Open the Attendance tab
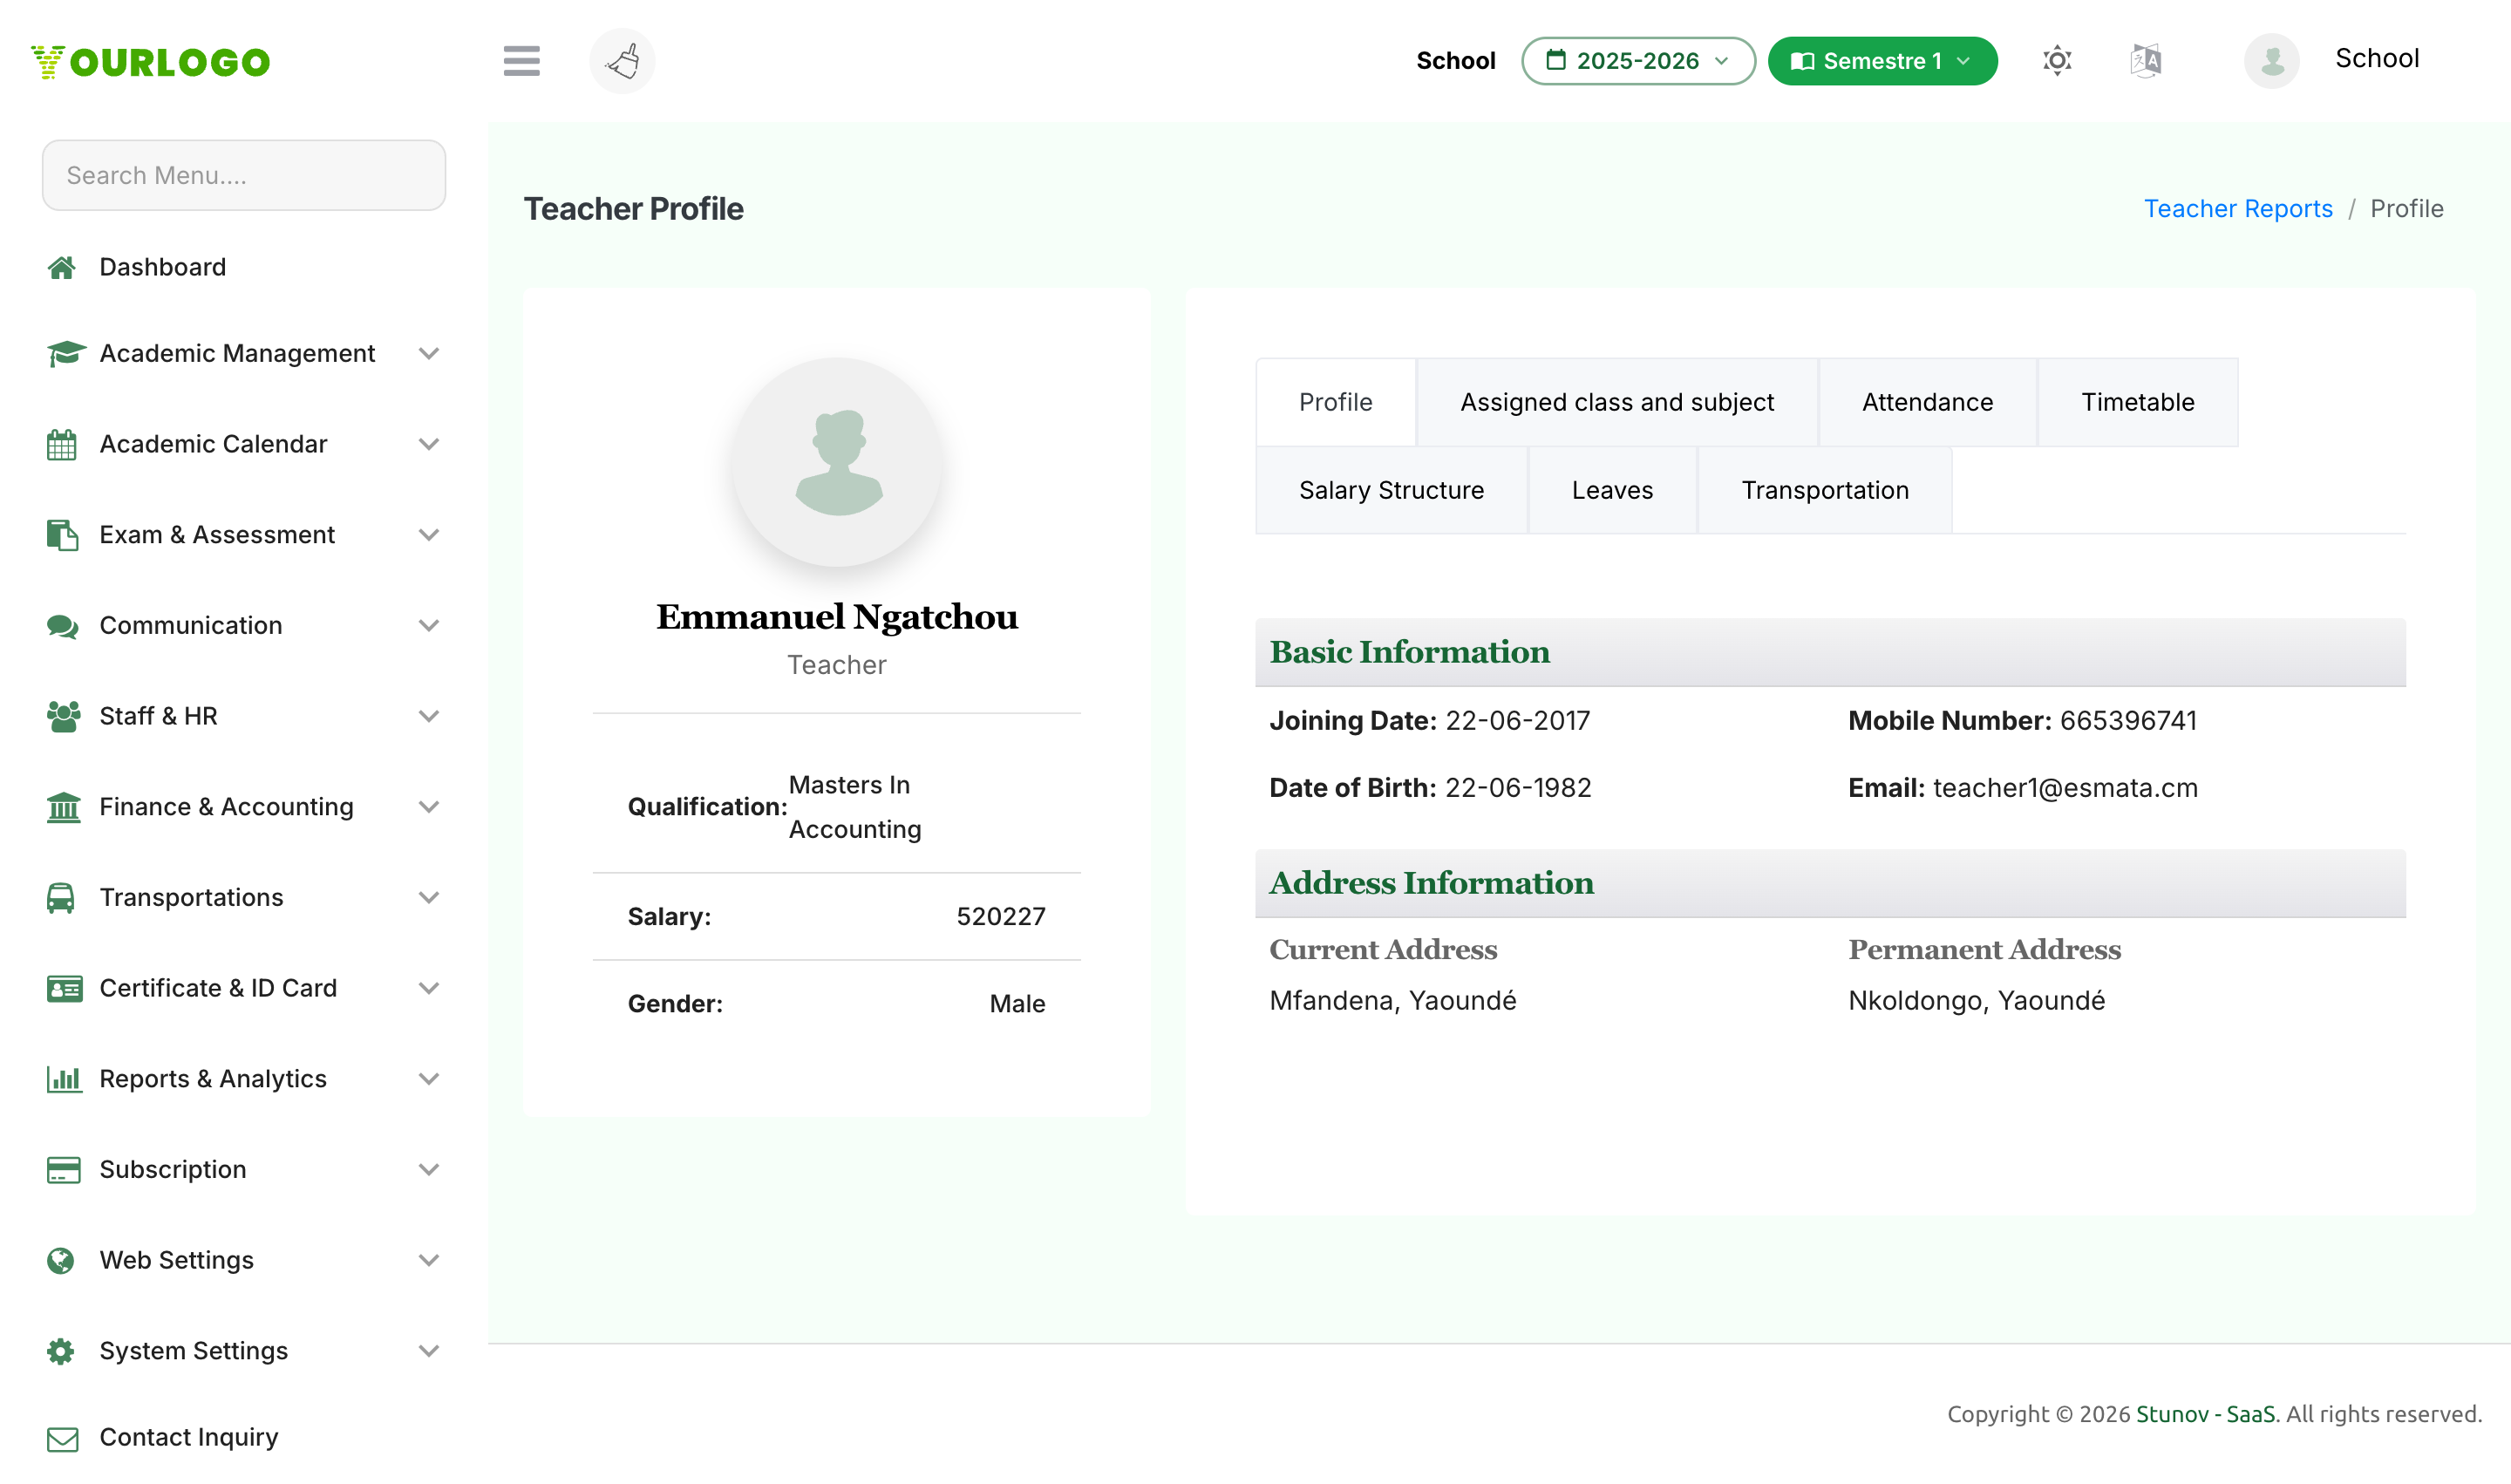Screen dimensions: 2511x1484 1927,402
